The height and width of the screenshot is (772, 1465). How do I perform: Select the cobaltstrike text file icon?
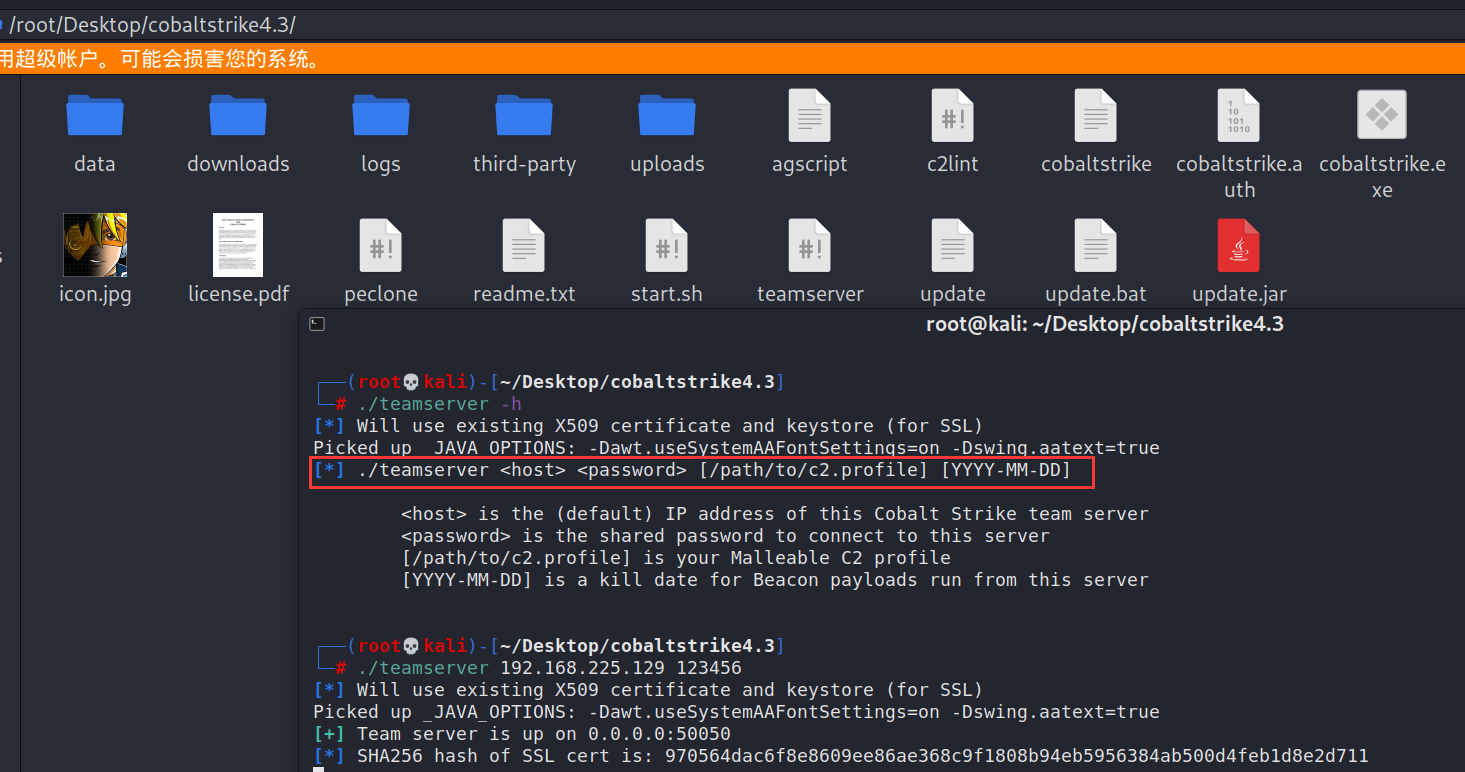pos(1096,115)
